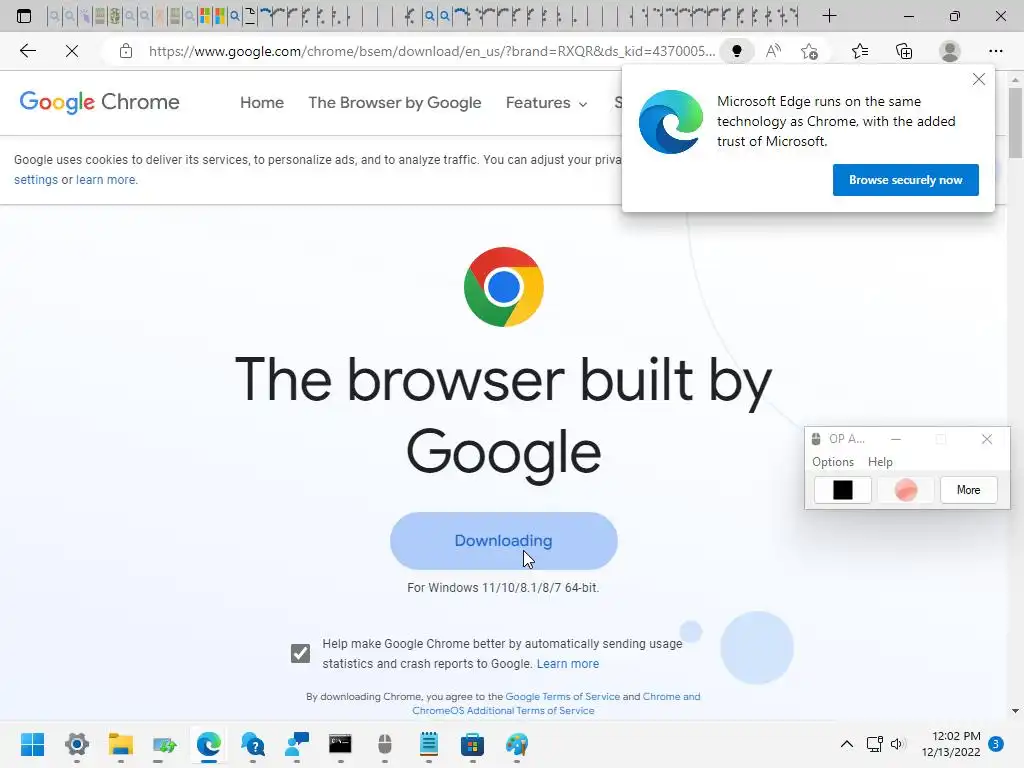This screenshot has width=1024, height=768.
Task: Open Settings gear from taskbar
Action: tap(76, 744)
